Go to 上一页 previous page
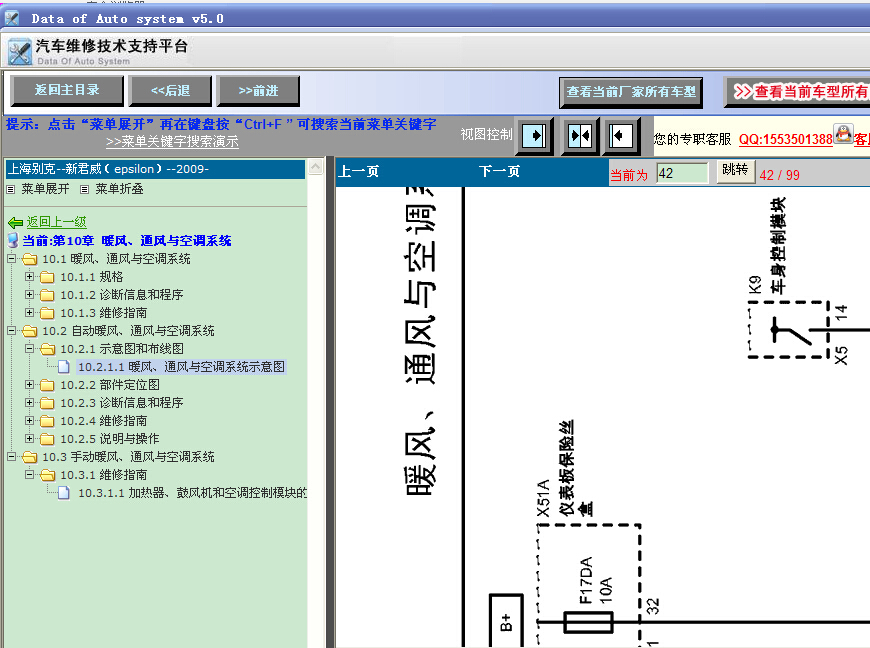870x648 pixels. (x=358, y=171)
